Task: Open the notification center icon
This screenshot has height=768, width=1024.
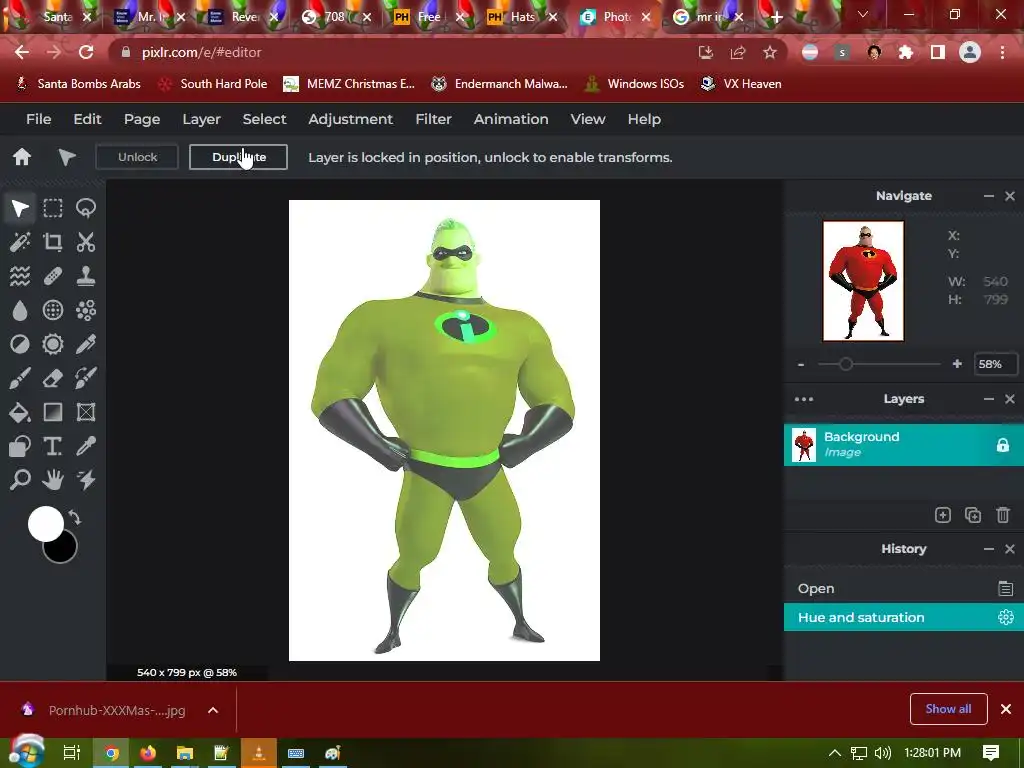Action: pos(991,753)
